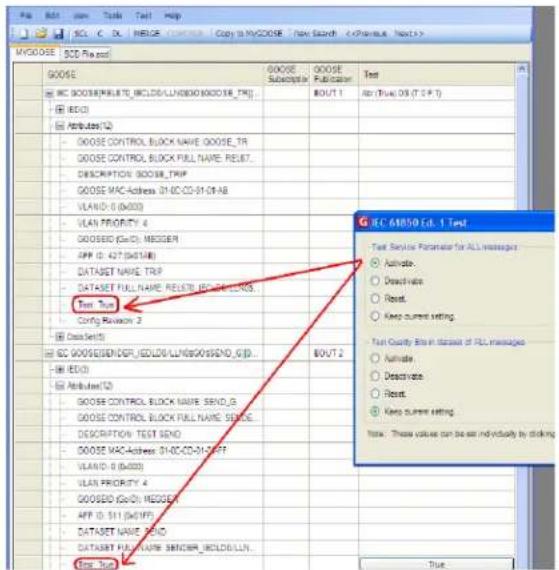Select row DATASET NAME: TRIP
This screenshot has width=559, height=570.
click(120, 272)
